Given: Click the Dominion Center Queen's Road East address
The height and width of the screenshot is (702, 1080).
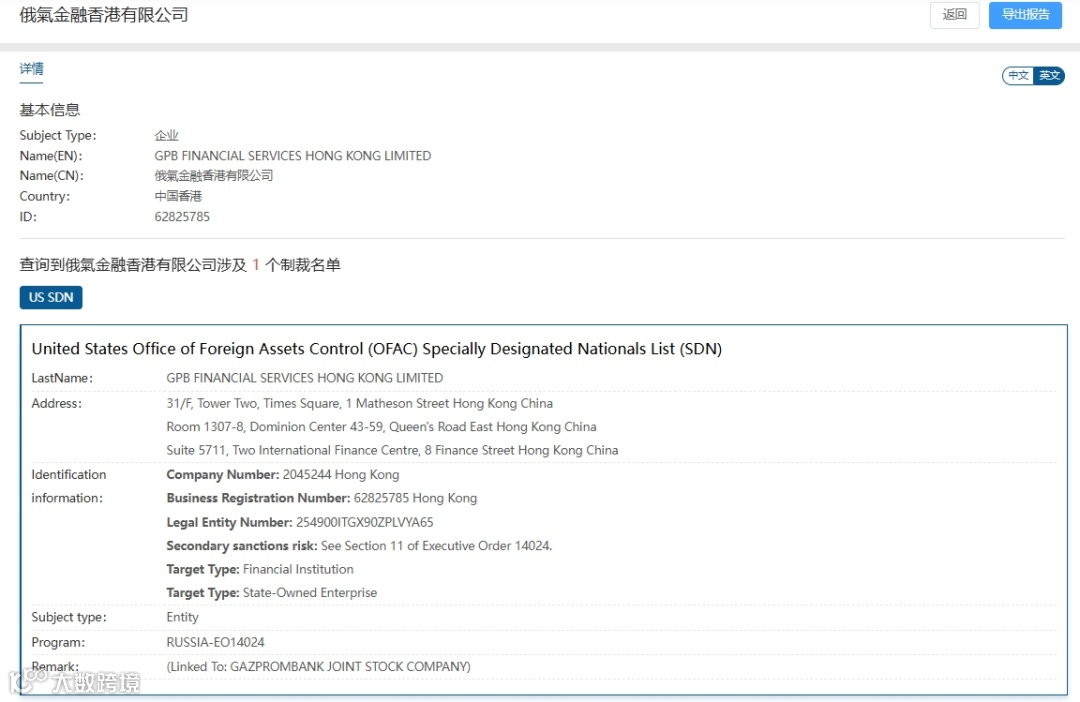Looking at the screenshot, I should pos(382,427).
